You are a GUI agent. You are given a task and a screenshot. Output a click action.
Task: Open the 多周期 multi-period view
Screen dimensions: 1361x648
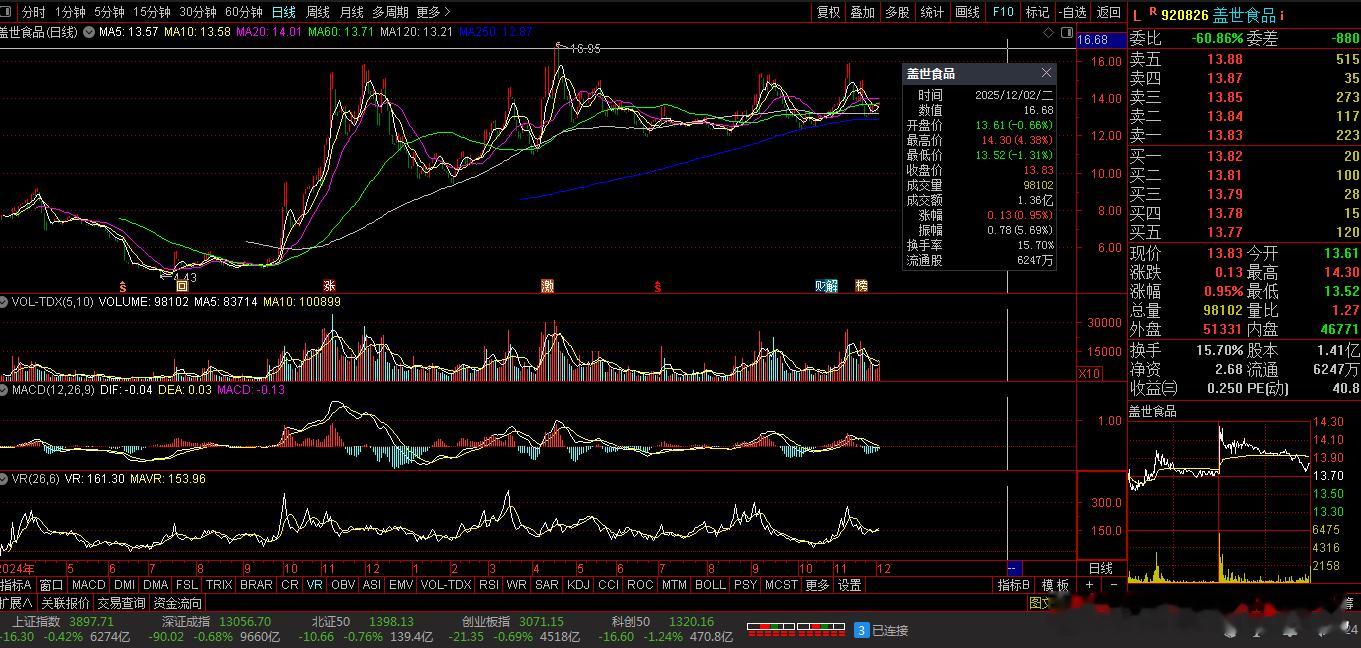tap(390, 12)
